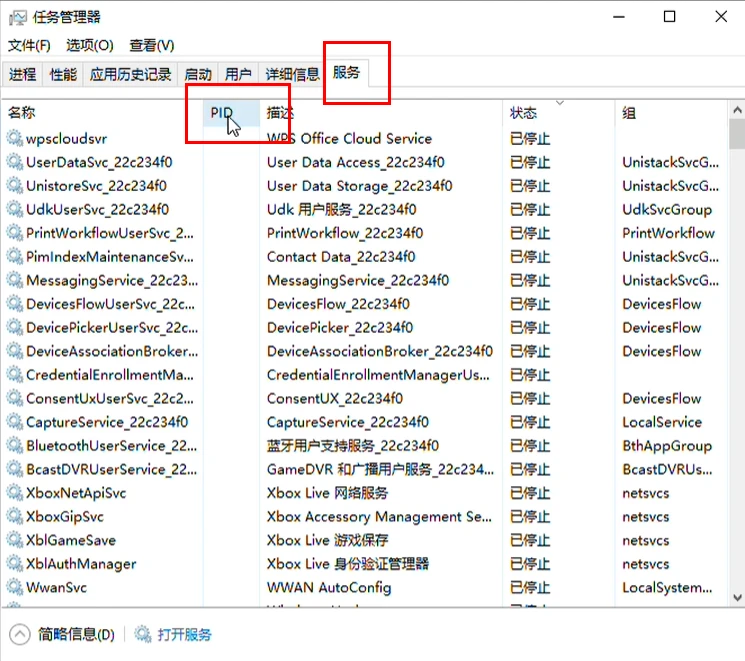Image resolution: width=745 pixels, height=661 pixels.
Task: Select the 蓝牙用户支持服务_22c234f0 description
Action: tap(353, 445)
